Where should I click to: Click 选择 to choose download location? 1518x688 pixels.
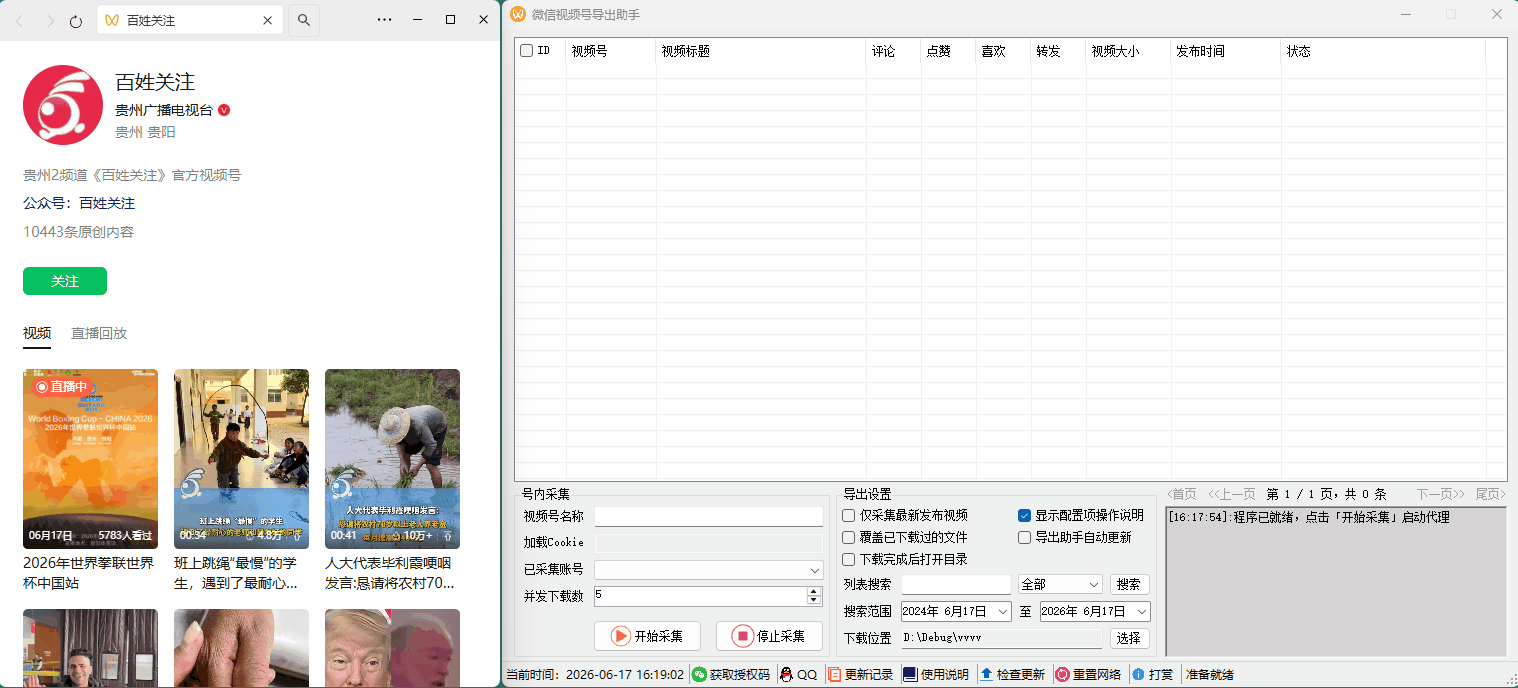coord(1129,637)
